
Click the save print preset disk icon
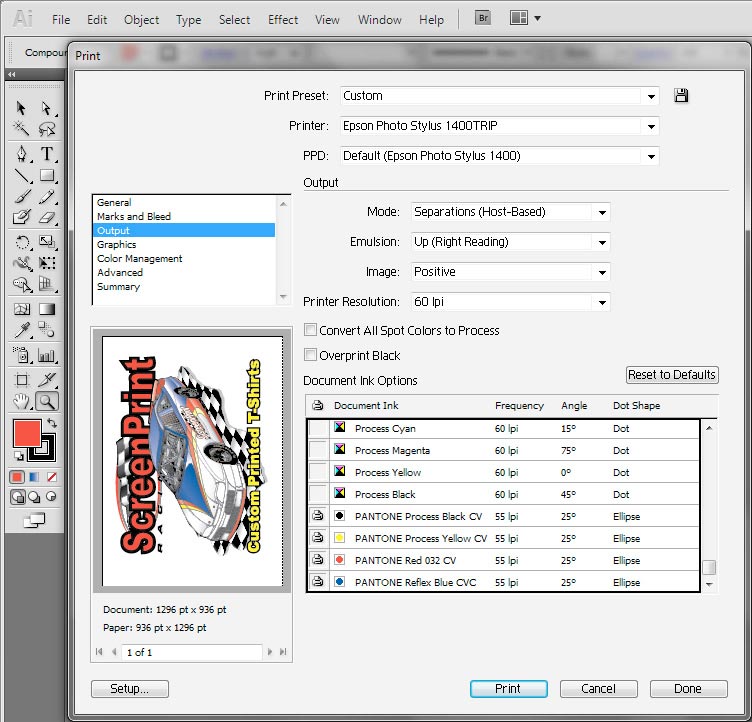[x=681, y=96]
